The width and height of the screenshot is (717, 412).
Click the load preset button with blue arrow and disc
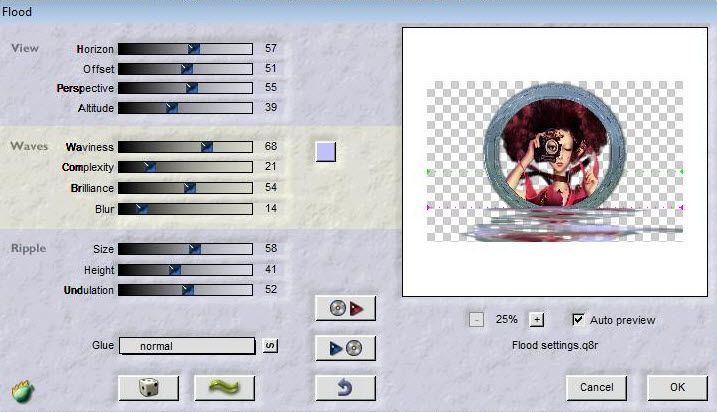(x=345, y=348)
